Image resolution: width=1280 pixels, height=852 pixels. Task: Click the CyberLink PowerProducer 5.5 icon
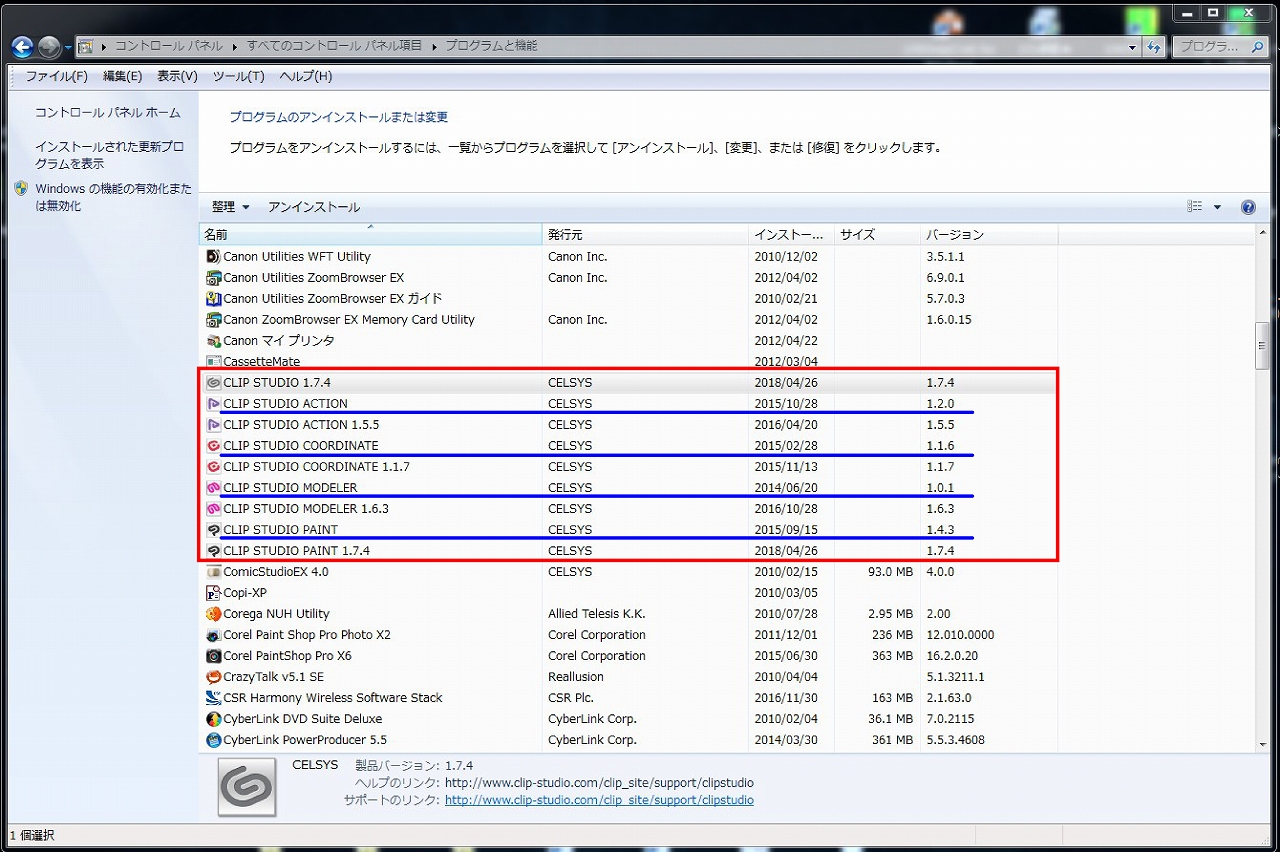coord(213,741)
